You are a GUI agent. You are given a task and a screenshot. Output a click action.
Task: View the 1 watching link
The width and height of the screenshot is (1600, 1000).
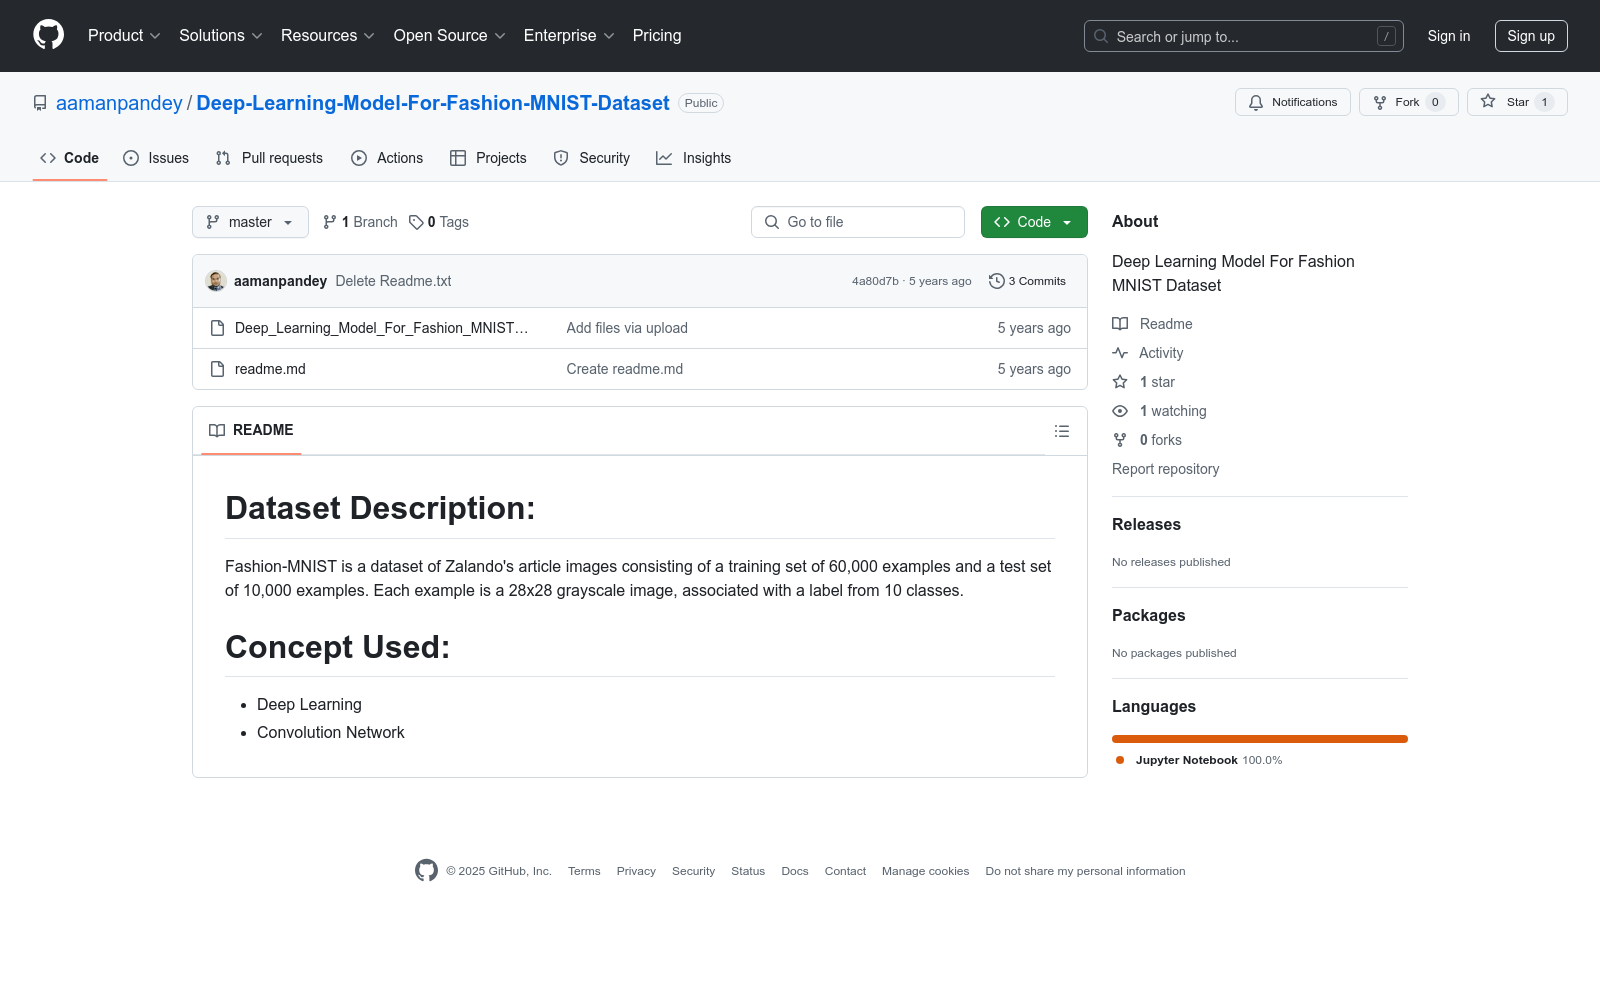point(1160,411)
